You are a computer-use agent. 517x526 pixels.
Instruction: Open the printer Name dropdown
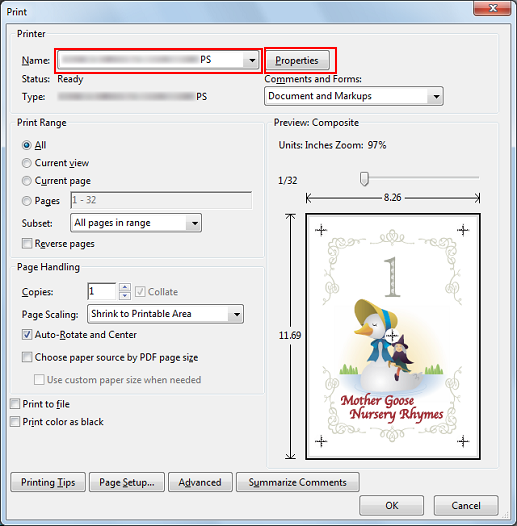(x=158, y=60)
